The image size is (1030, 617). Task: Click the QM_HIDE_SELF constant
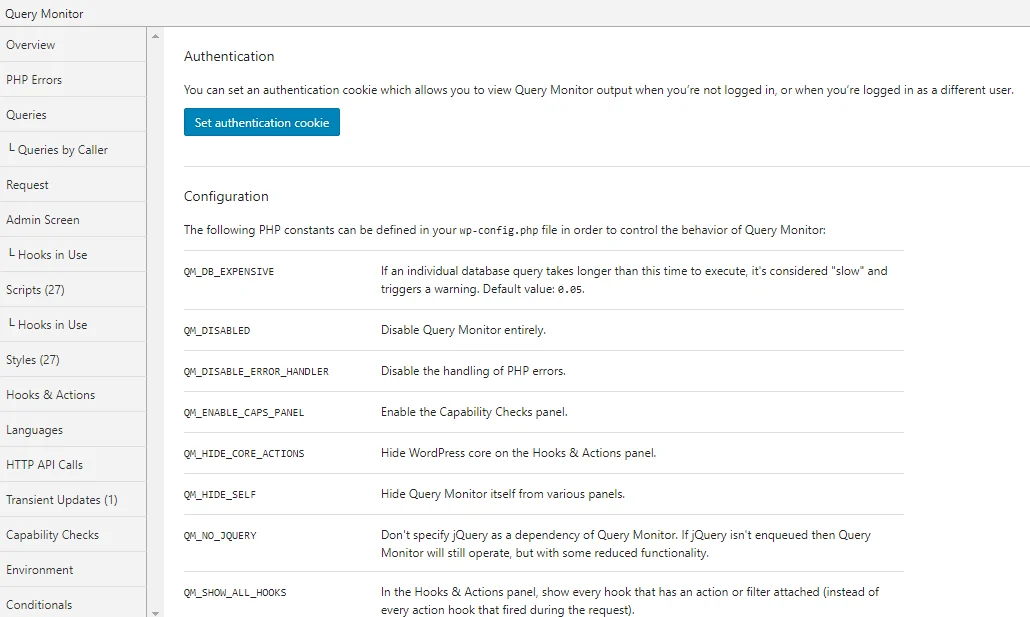(x=219, y=494)
